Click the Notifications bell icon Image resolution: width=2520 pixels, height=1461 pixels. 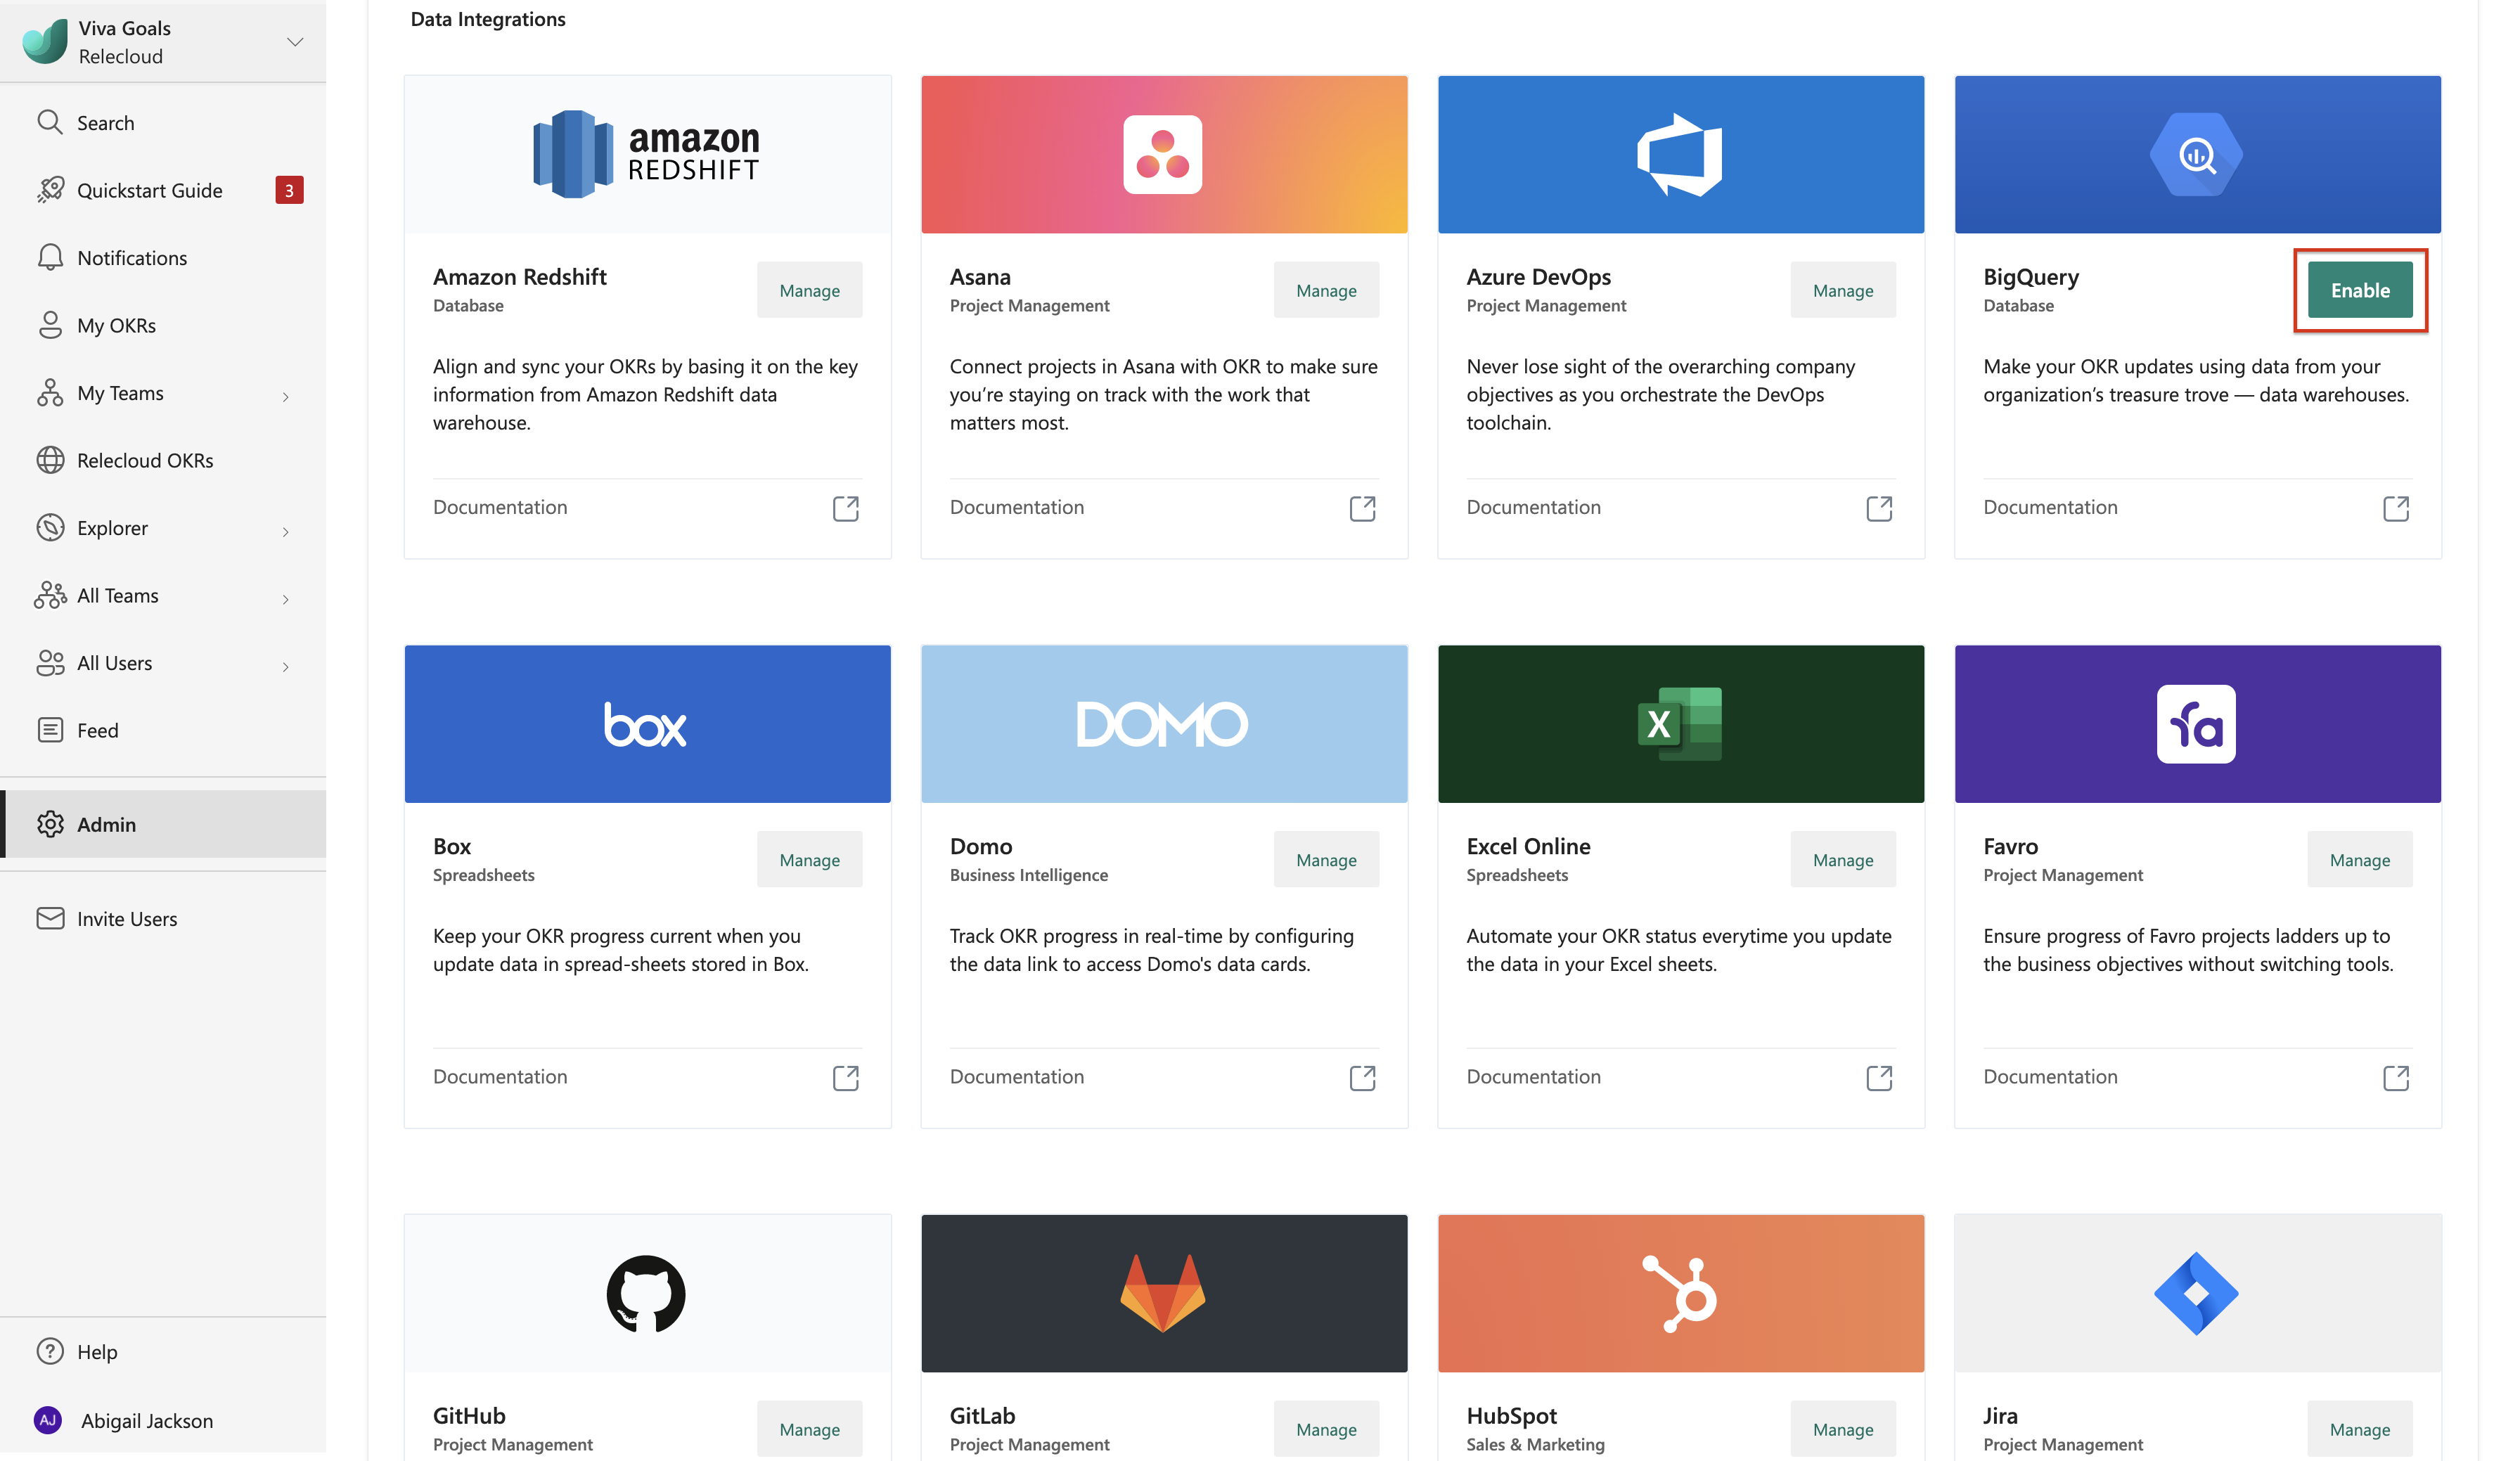pyautogui.click(x=50, y=257)
